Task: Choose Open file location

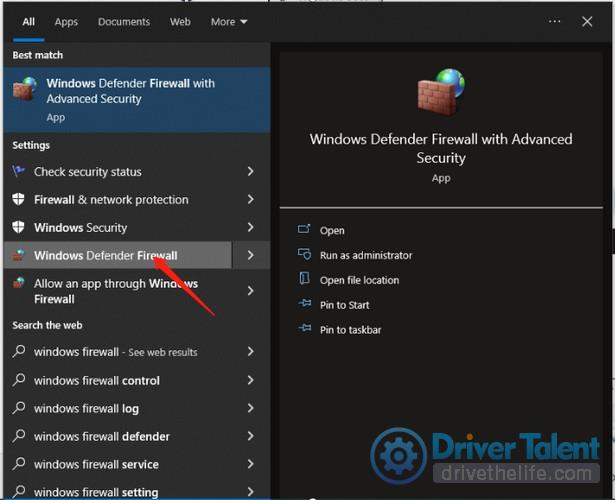Action: coord(359,280)
